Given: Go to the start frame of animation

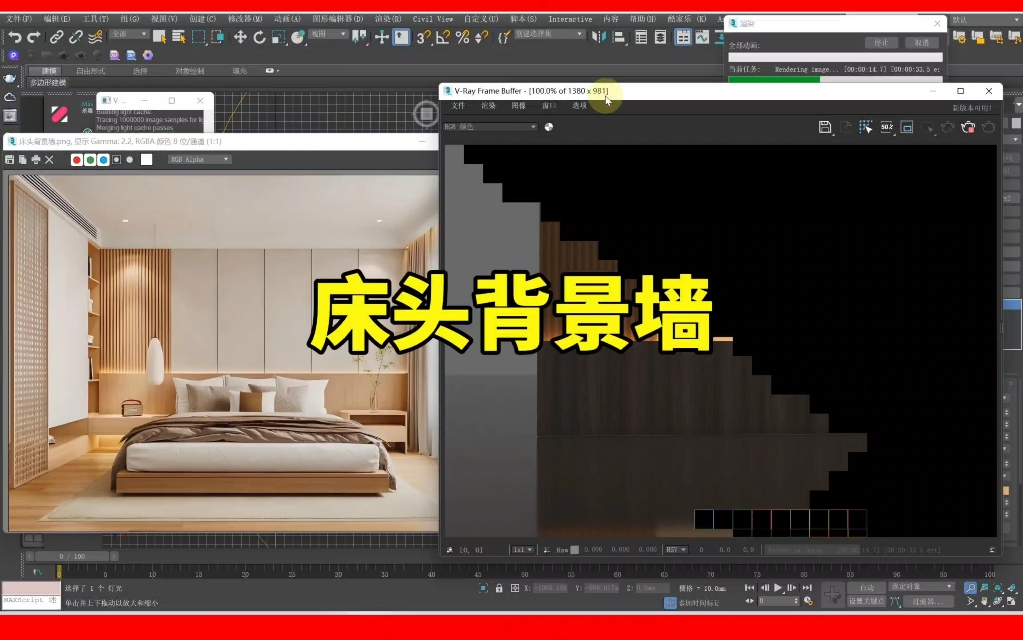Looking at the screenshot, I should 749,588.
